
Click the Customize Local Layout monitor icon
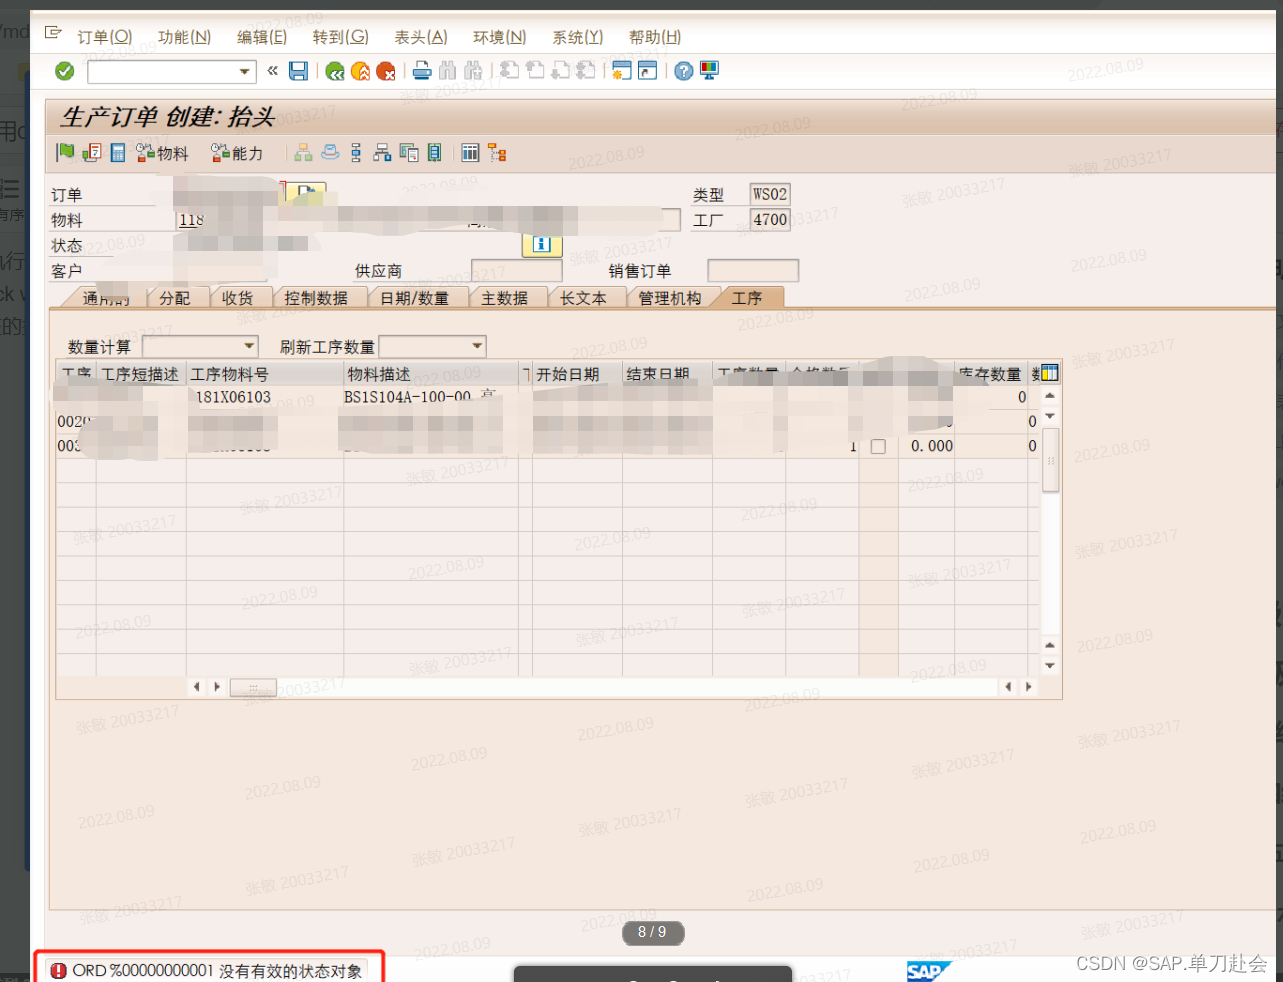click(709, 71)
